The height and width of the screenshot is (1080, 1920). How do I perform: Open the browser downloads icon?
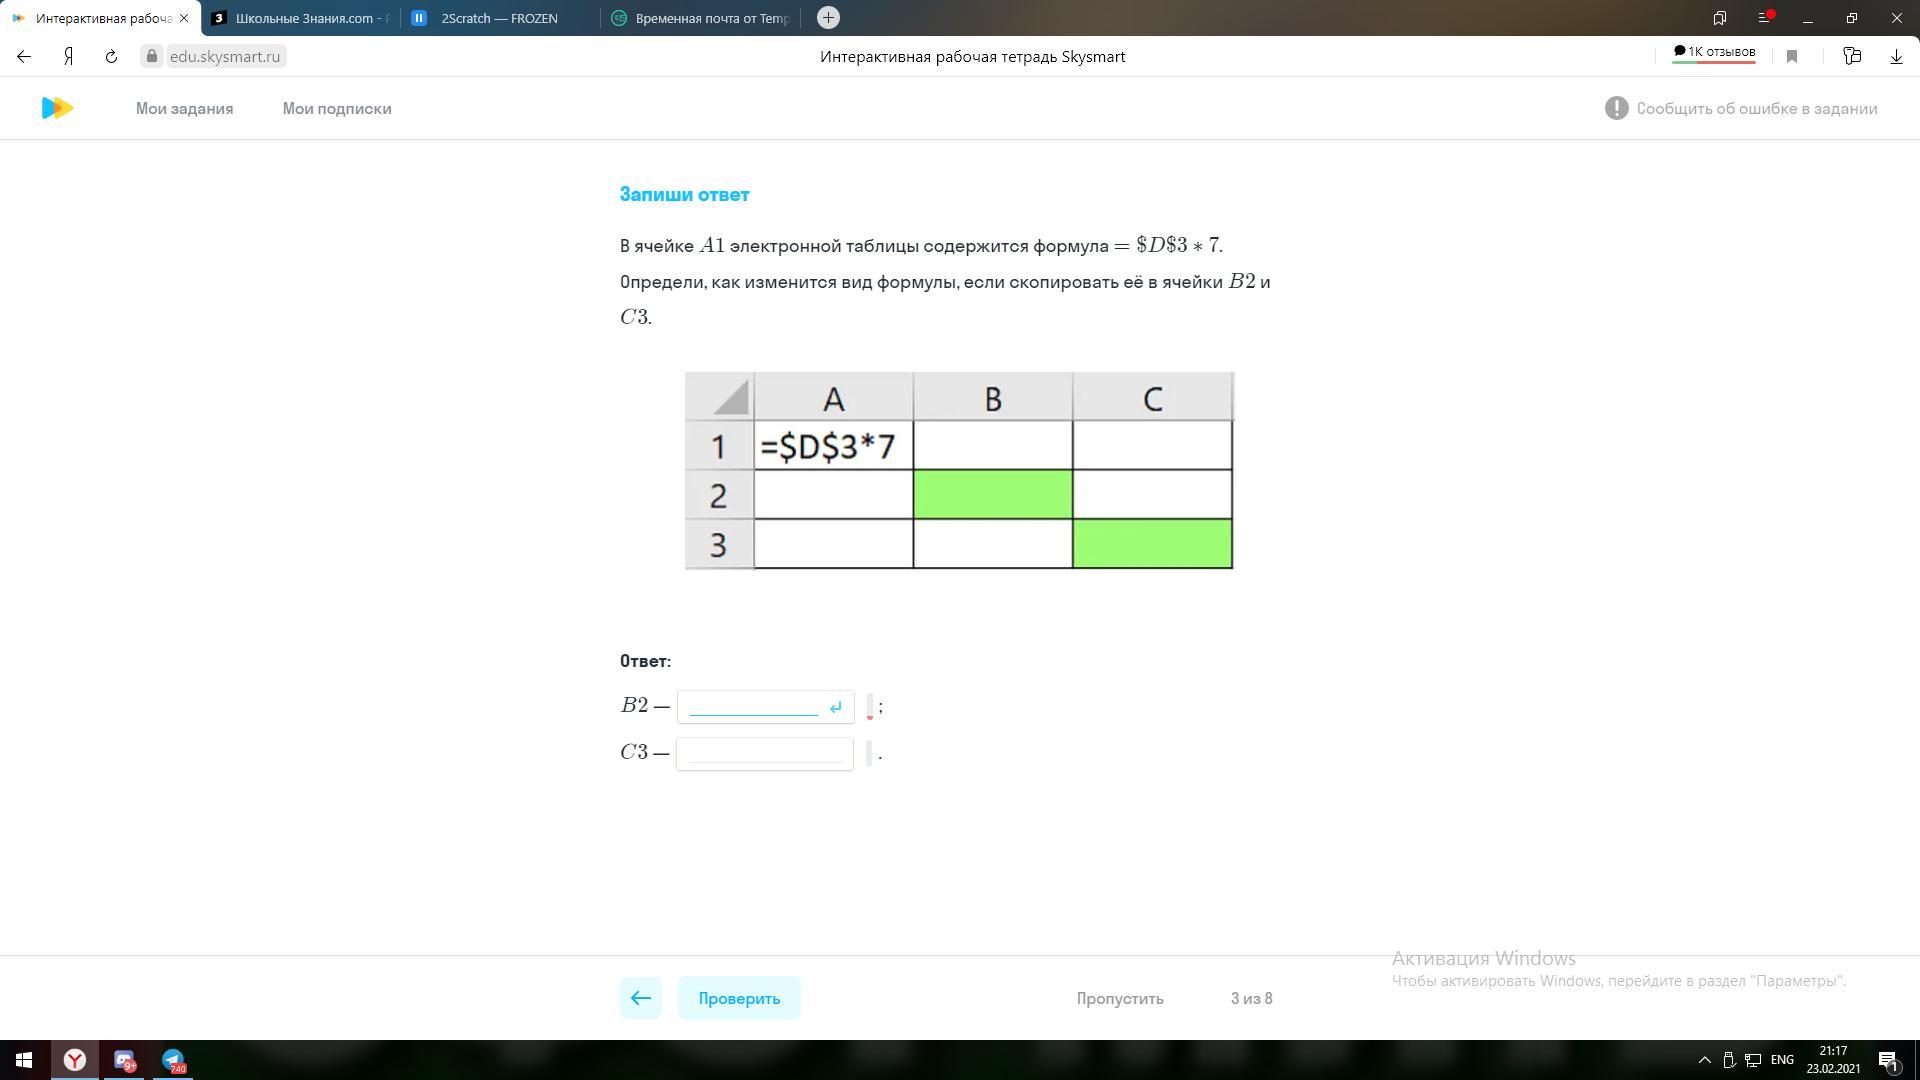coord(1896,57)
